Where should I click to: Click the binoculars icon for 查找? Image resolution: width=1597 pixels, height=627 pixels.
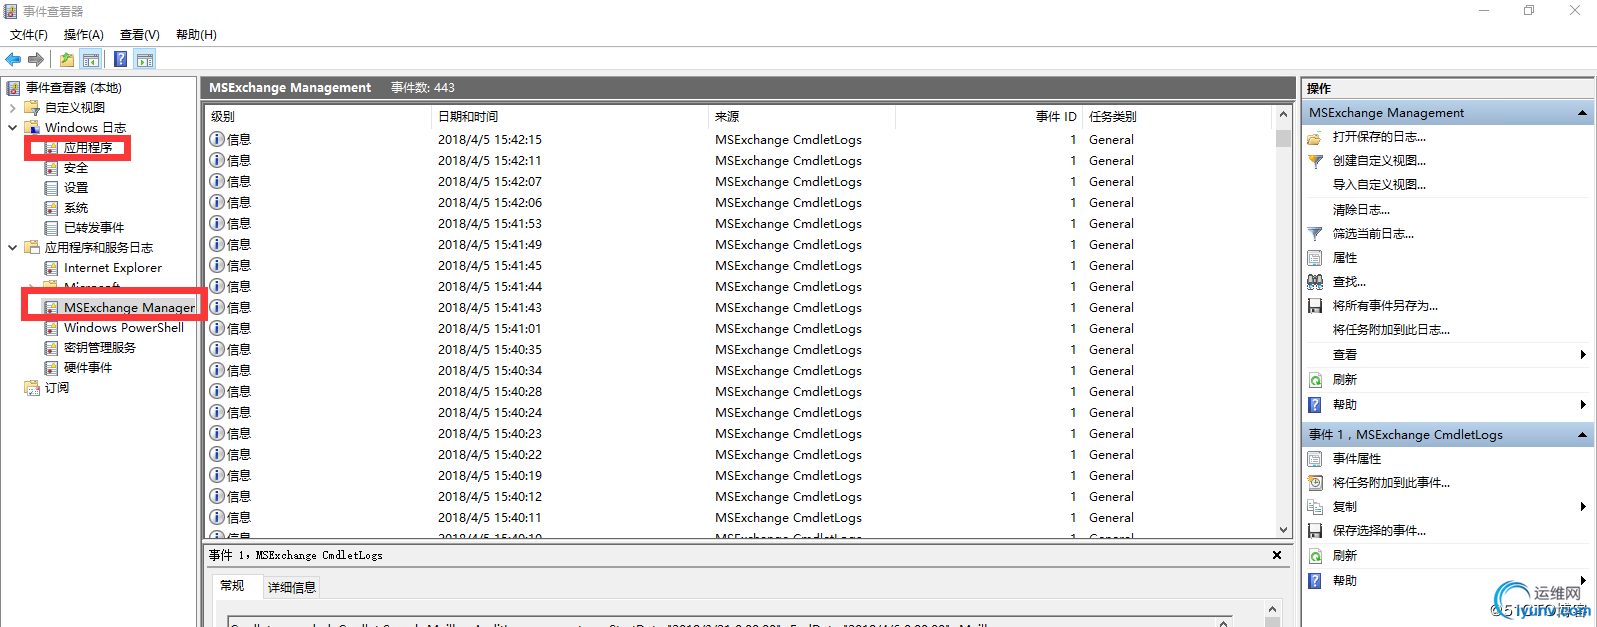[x=1315, y=282]
